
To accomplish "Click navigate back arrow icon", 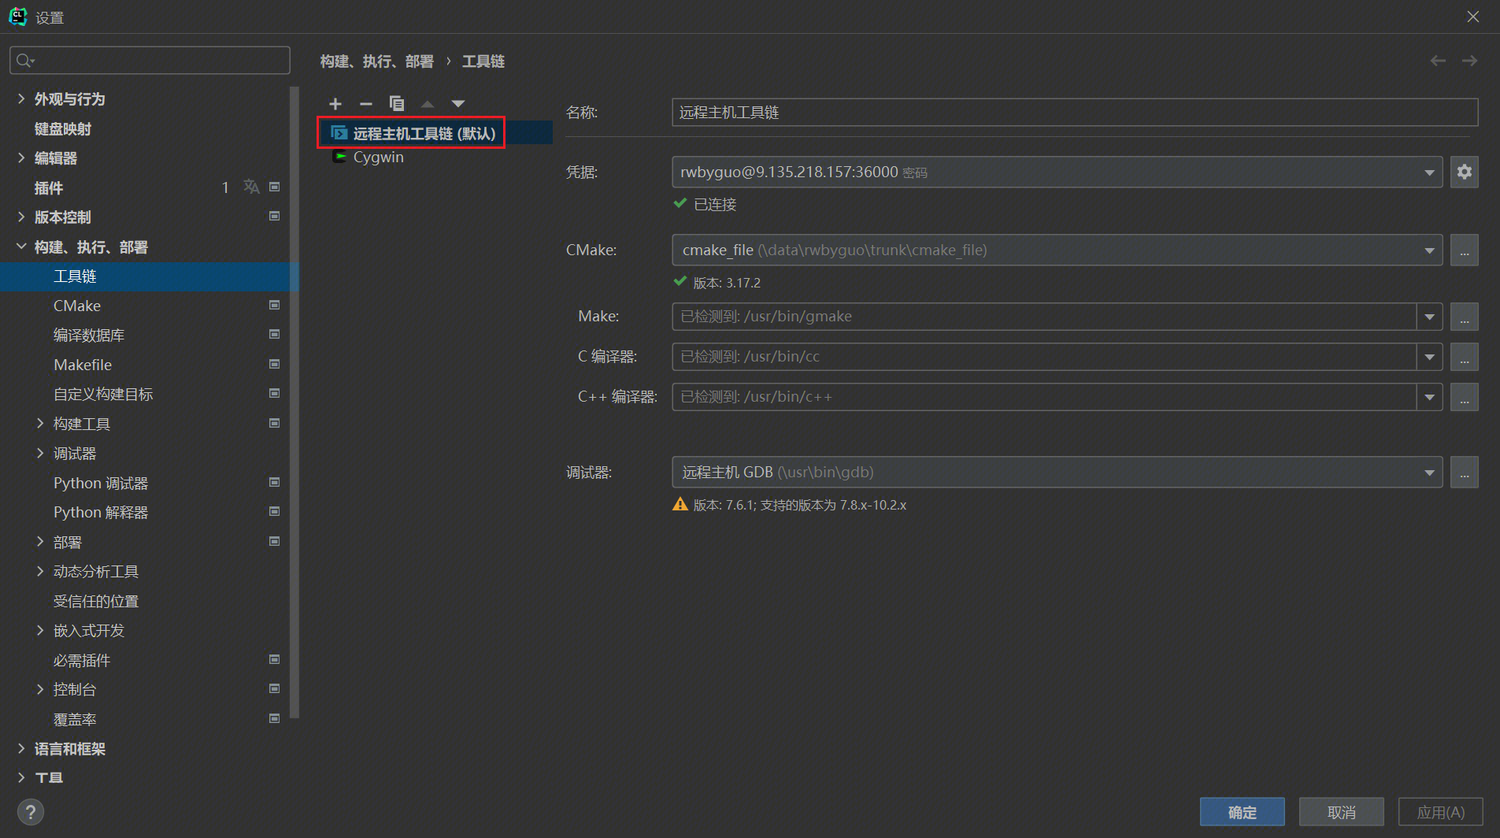I will [1437, 61].
